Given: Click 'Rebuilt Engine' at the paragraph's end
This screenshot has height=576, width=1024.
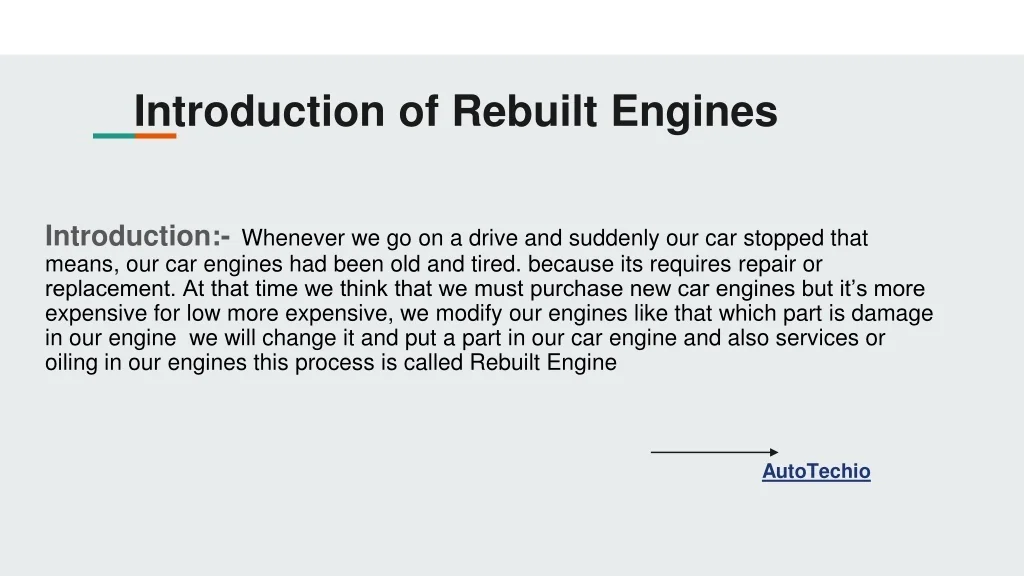Looking at the screenshot, I should tap(543, 363).
